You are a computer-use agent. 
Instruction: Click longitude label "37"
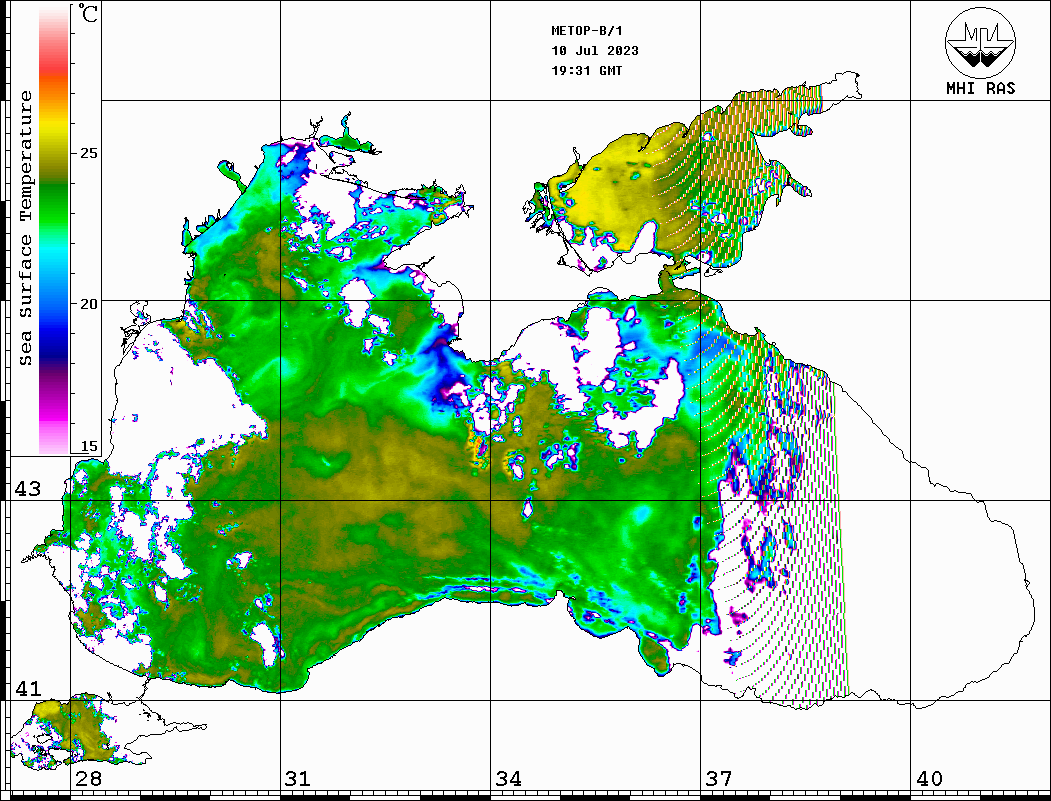(719, 779)
